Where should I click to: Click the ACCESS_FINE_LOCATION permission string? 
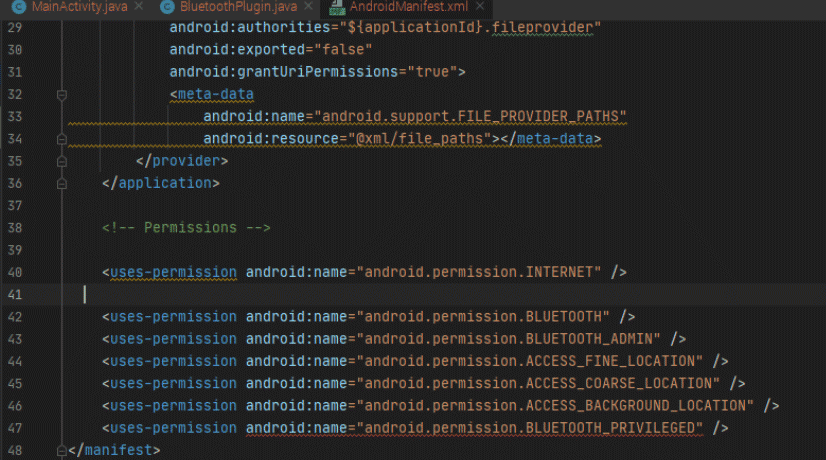pos(530,361)
